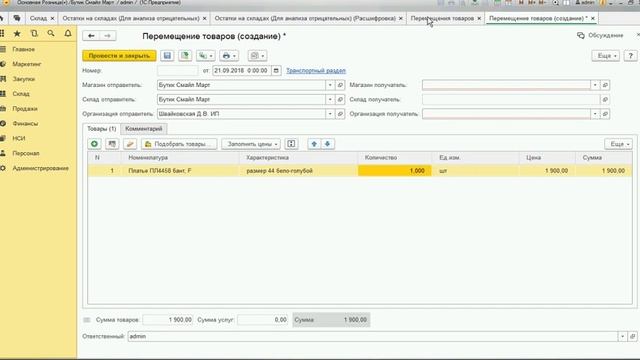The height and width of the screenshot is (360, 640).
Task: Move row down with blue down arrow
Action: point(327,144)
